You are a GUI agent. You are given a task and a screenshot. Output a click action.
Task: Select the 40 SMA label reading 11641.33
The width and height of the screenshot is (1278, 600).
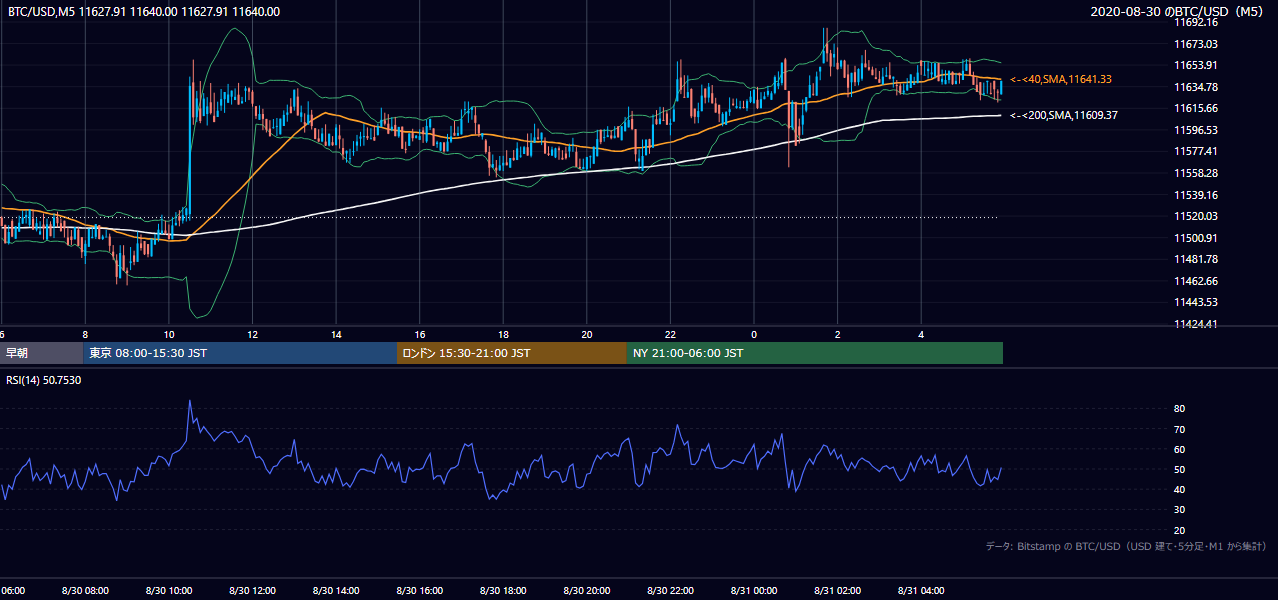pos(1062,79)
